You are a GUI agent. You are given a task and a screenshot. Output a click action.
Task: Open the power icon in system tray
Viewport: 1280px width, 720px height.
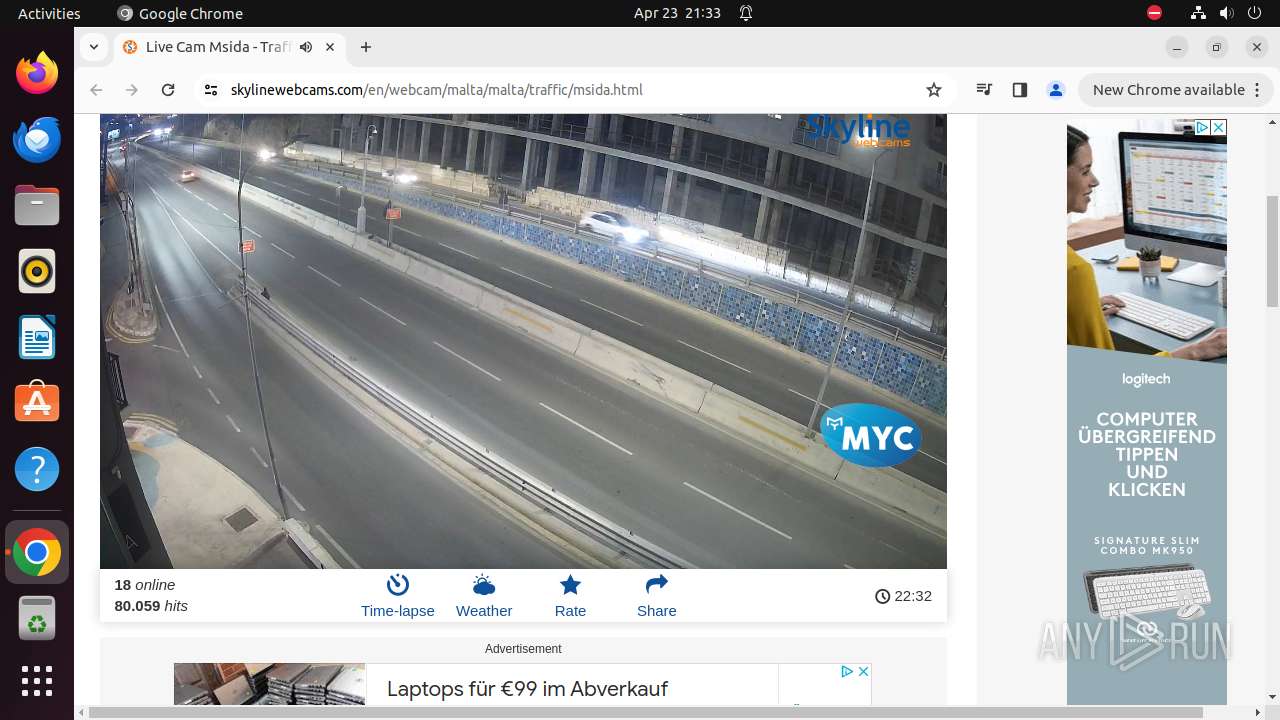tap(1255, 13)
